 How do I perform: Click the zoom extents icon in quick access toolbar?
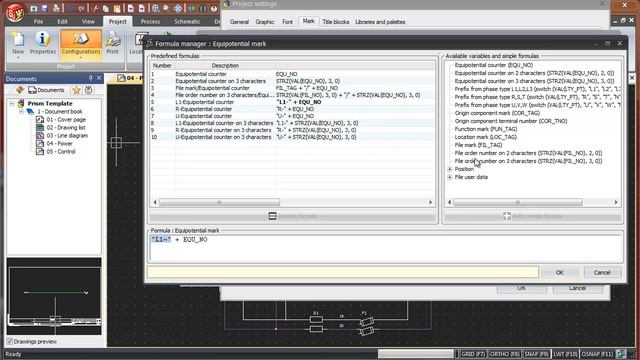[155, 8]
